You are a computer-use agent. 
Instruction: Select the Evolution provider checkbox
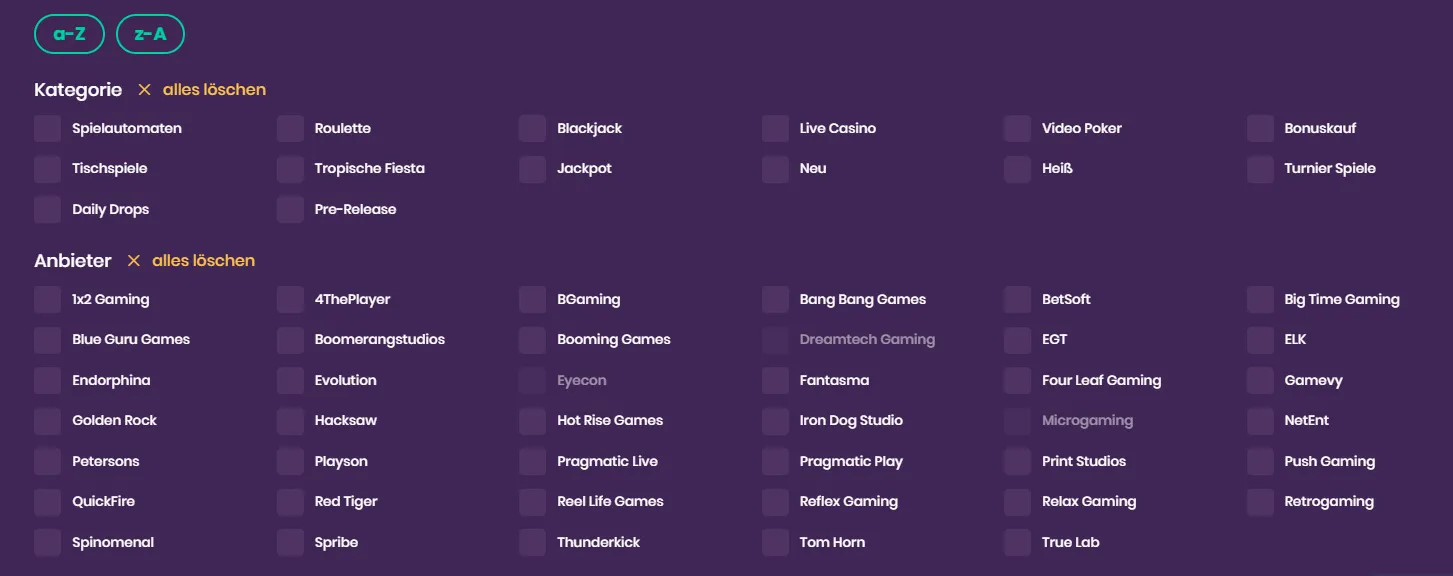click(290, 381)
